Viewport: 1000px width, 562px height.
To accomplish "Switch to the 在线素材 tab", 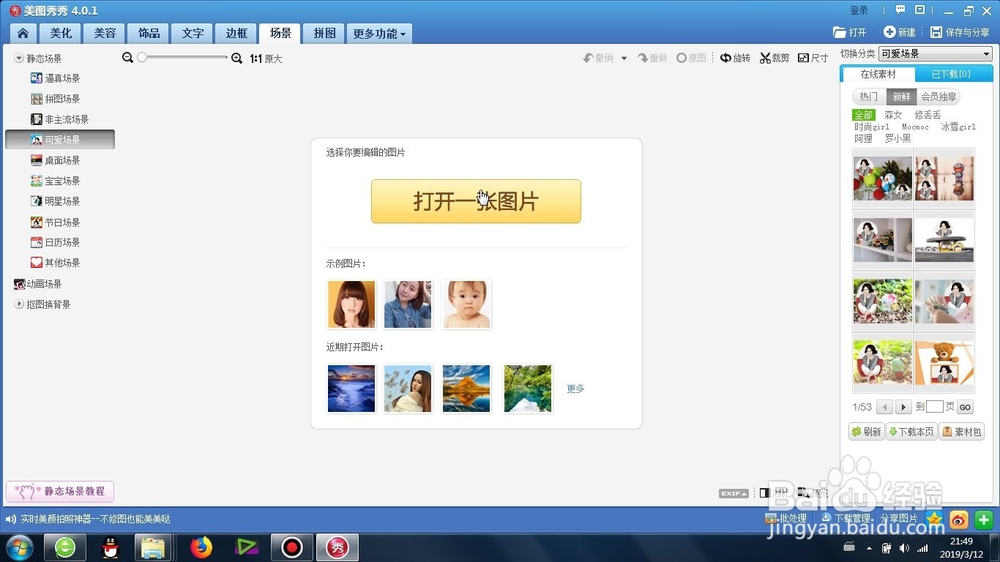I will (878, 74).
